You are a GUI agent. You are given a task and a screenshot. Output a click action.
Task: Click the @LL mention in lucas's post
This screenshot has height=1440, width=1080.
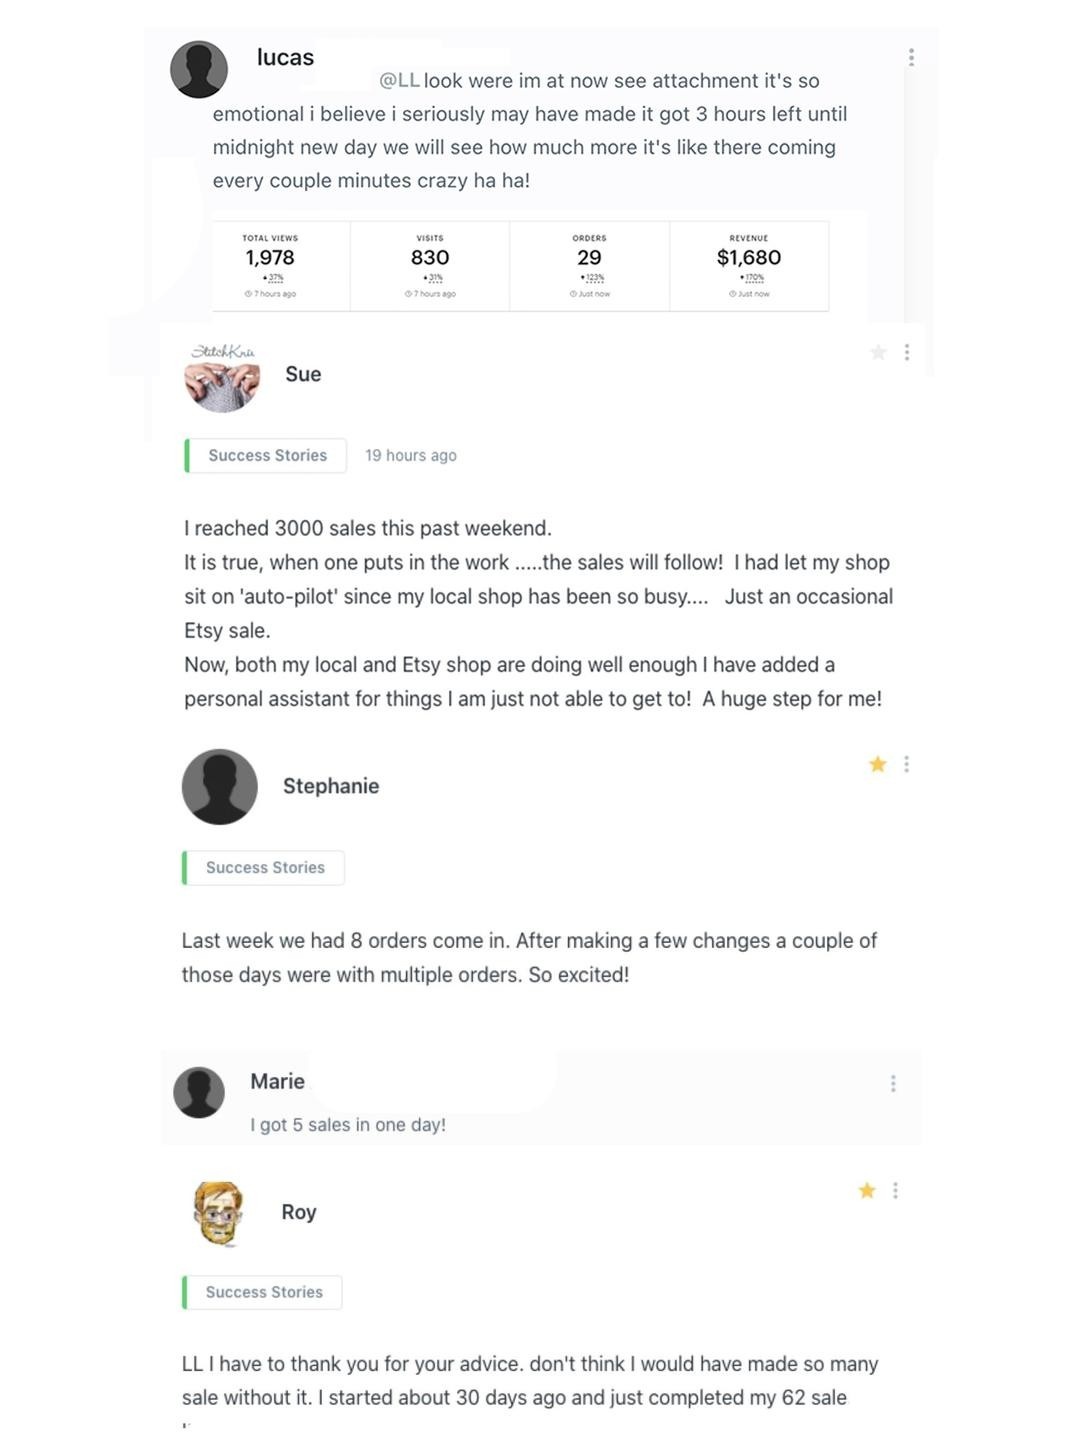pos(399,81)
